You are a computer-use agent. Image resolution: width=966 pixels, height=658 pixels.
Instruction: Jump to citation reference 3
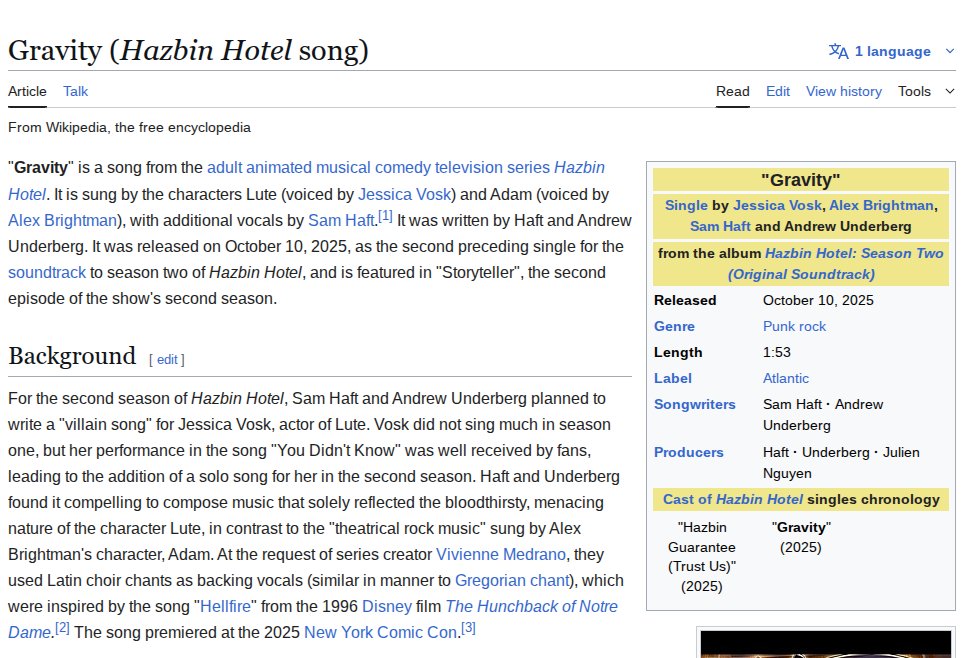[x=468, y=627]
